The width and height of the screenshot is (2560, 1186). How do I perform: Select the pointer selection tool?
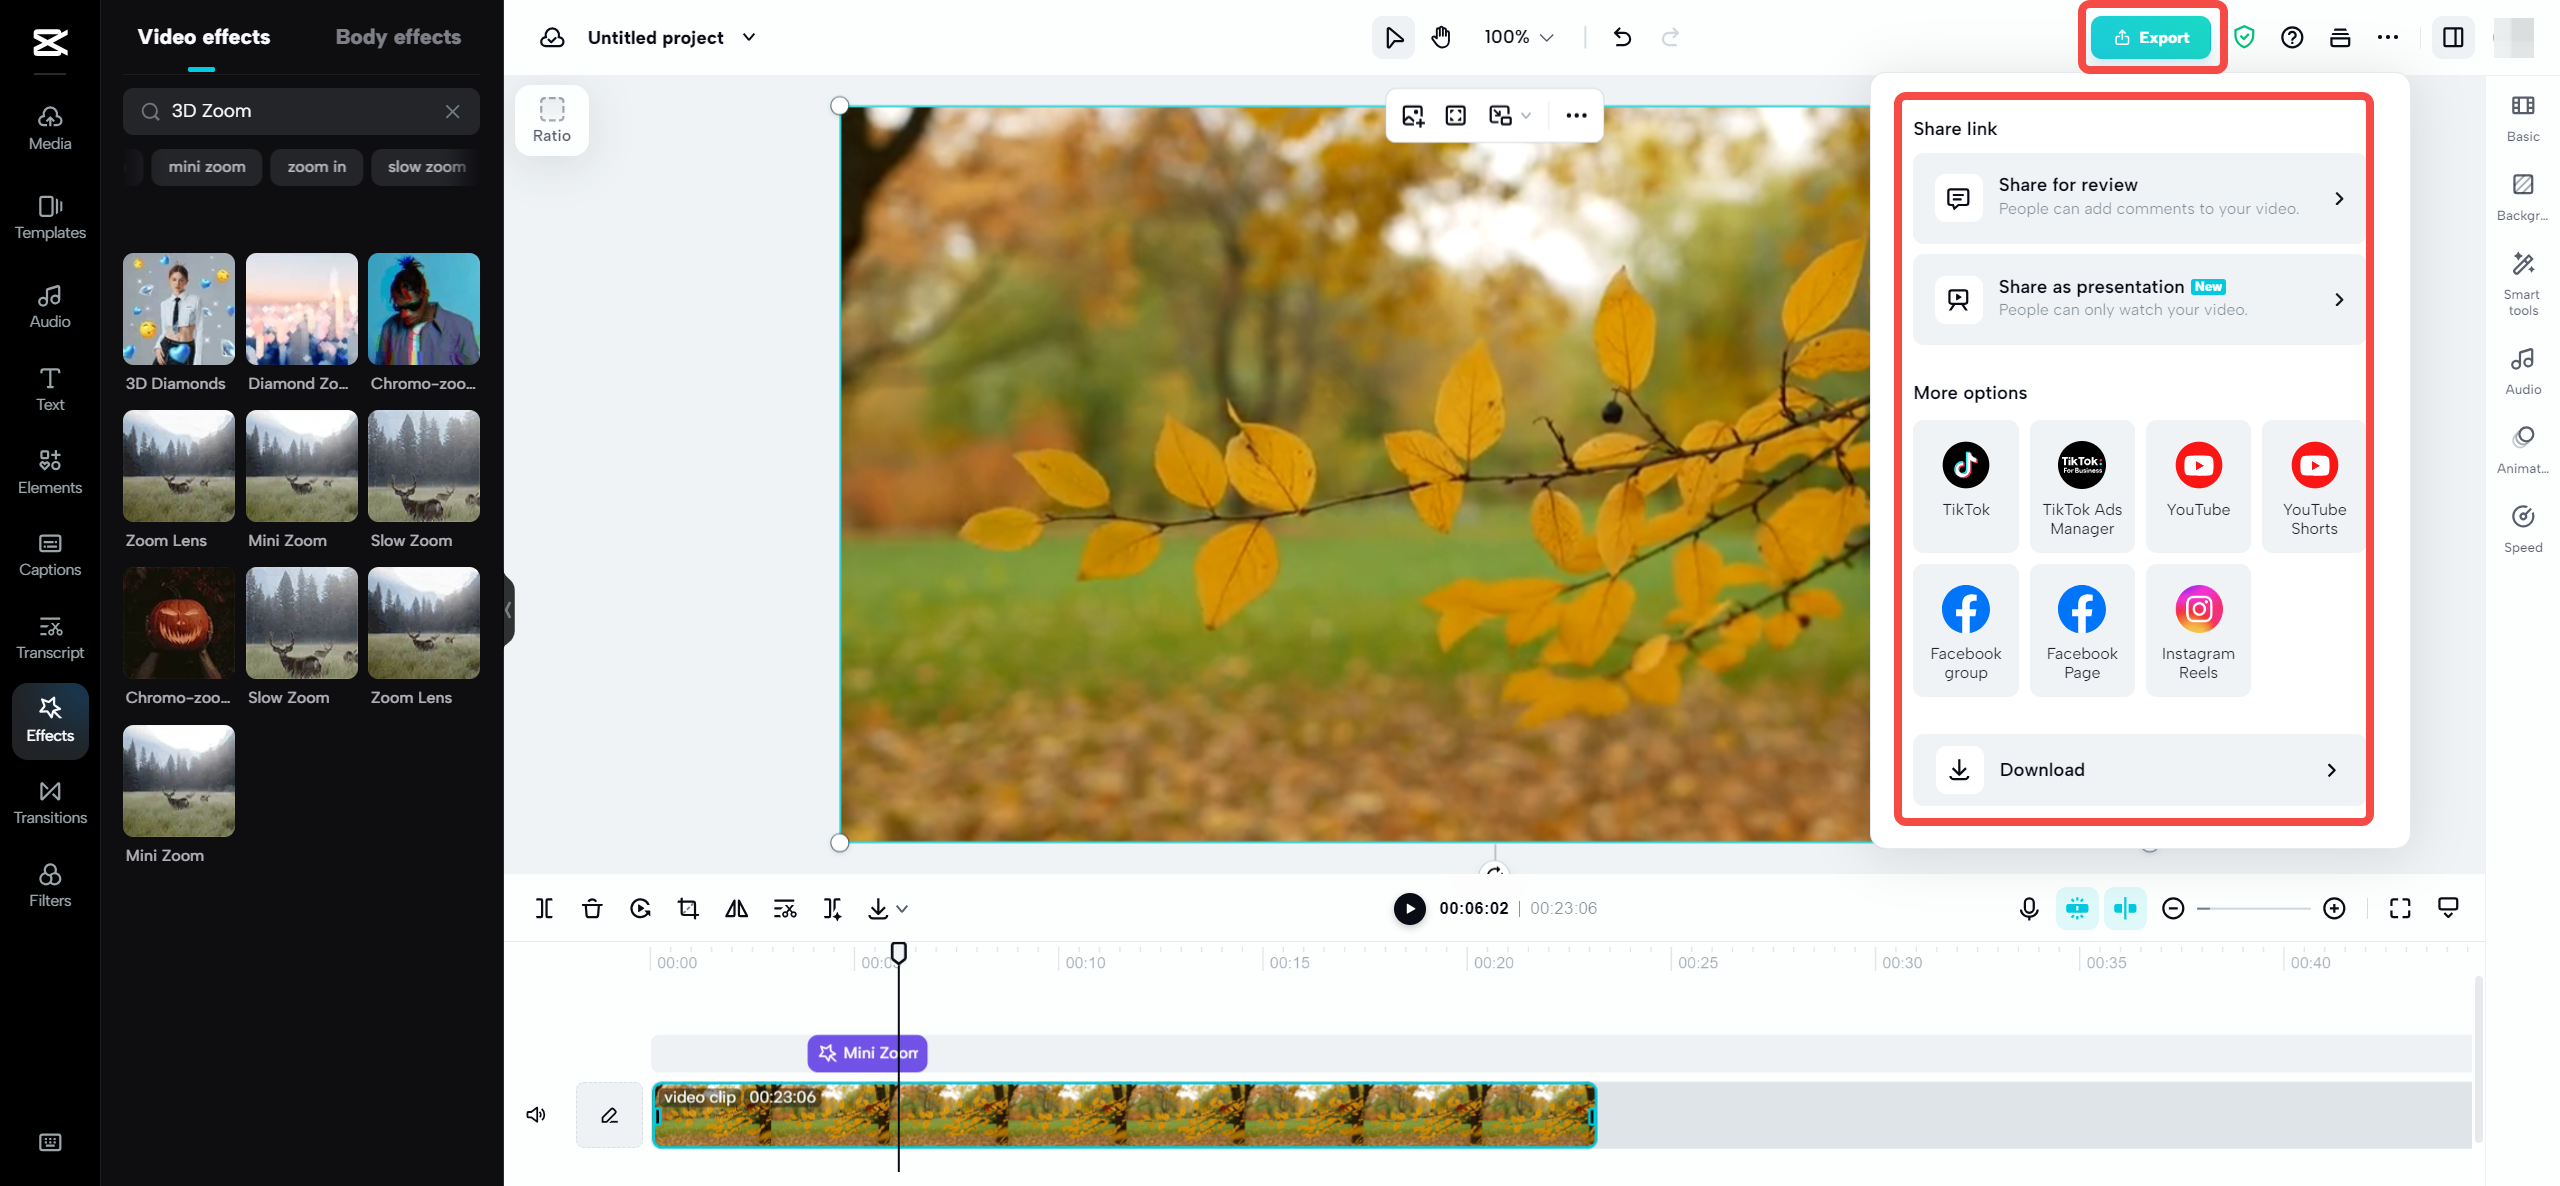click(x=1393, y=38)
